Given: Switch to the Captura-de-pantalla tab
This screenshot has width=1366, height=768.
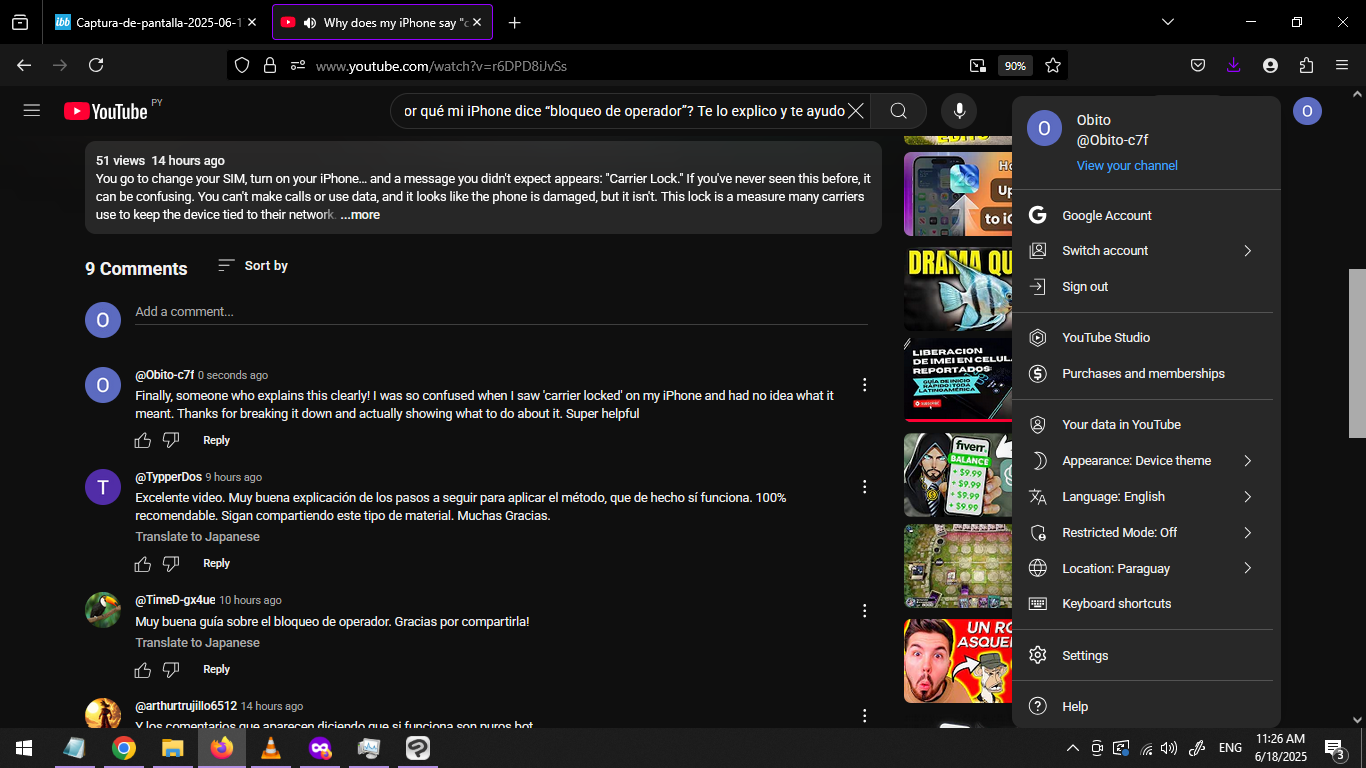Looking at the screenshot, I should tap(157, 22).
